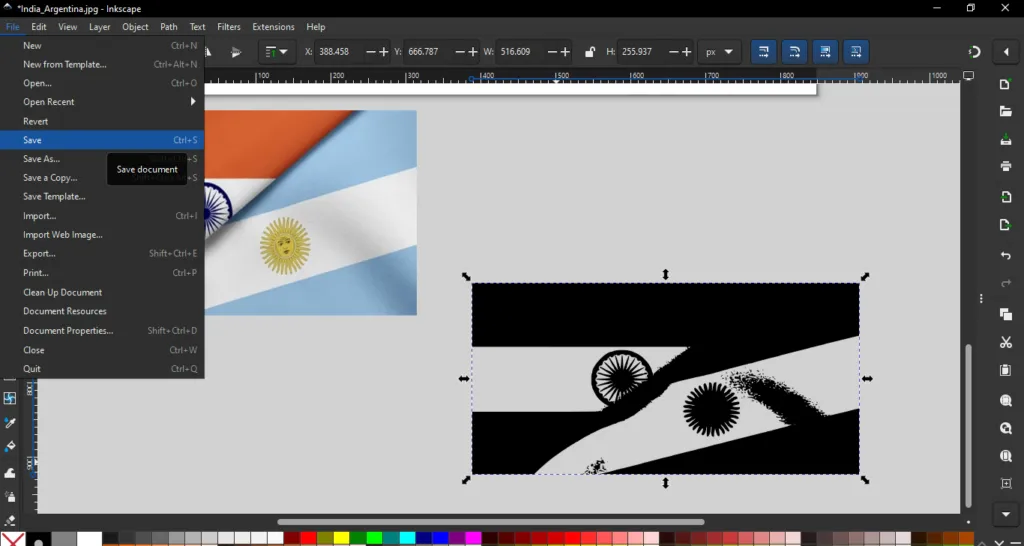This screenshot has height=546, width=1024.
Task: Click the left-pointing panel collapse arrow at top right
Action: (x=1006, y=52)
